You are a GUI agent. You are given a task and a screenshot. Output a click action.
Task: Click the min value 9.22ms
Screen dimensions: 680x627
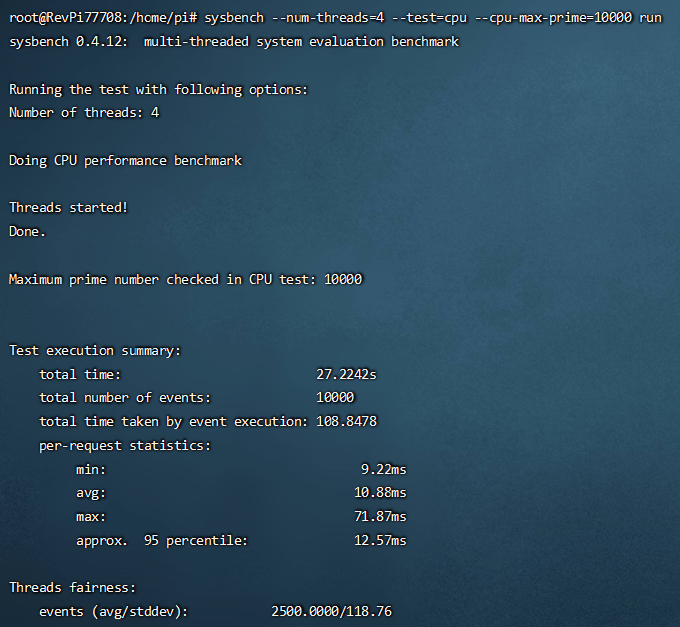click(x=384, y=469)
